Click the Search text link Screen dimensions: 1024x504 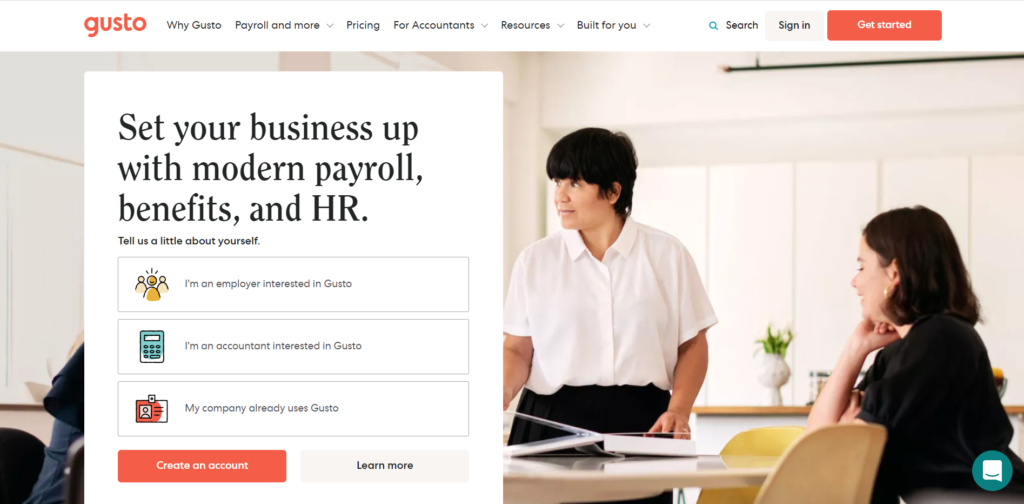(x=742, y=25)
